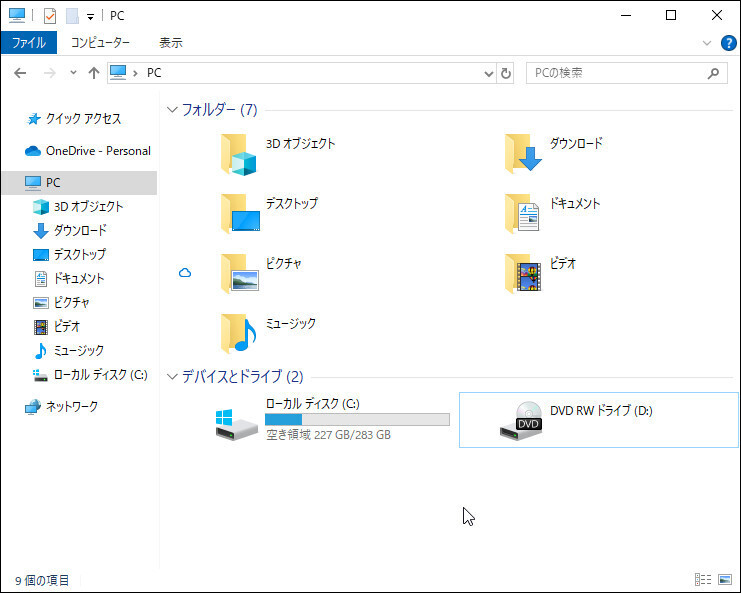The width and height of the screenshot is (741, 593).
Task: Click the properties icon in quick access toolbar
Action: coord(50,16)
